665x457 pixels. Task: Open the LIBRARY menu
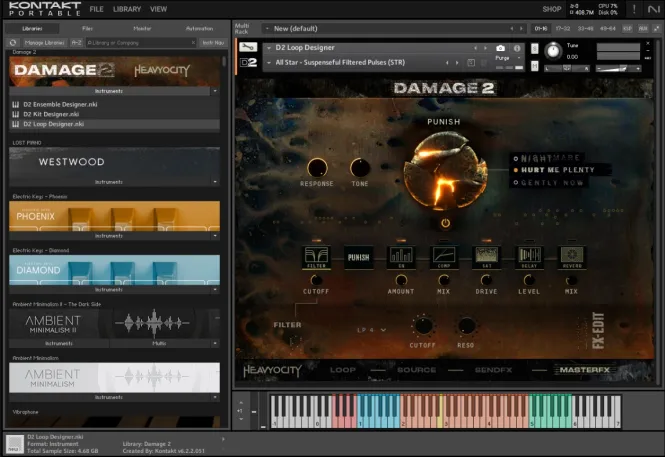[127, 9]
